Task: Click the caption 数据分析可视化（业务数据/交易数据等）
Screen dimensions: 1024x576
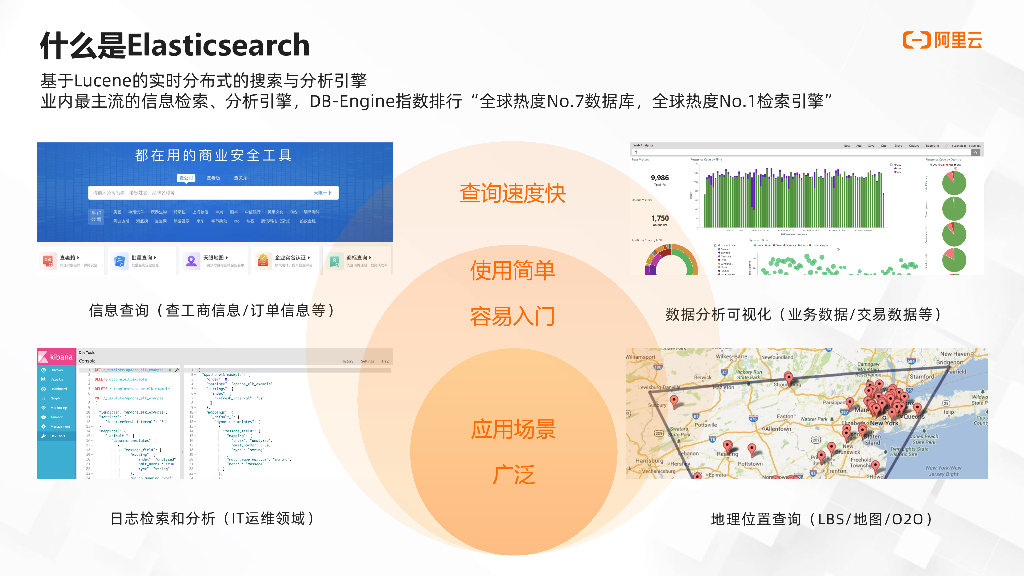Action: 804,314
